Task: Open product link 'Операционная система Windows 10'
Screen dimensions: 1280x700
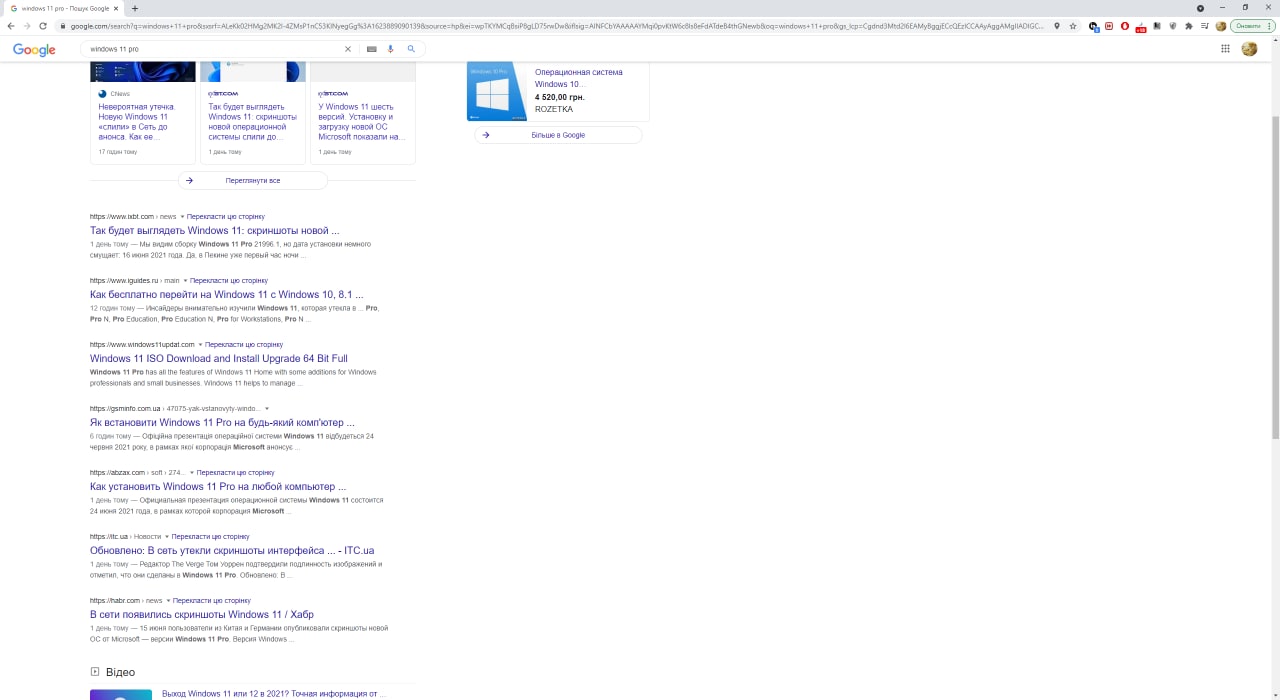Action: click(x=578, y=78)
